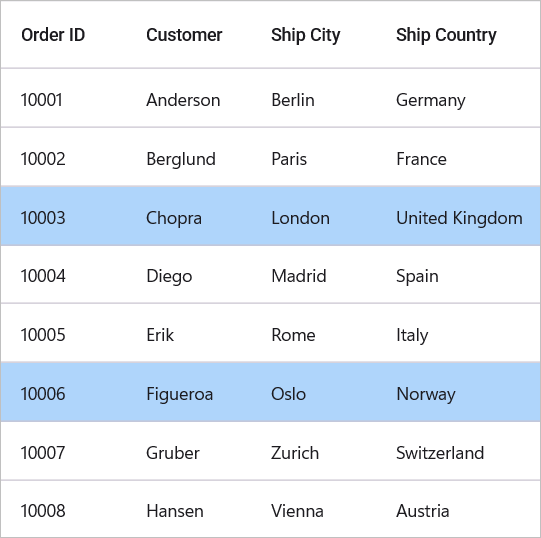Select the Diego customer cell

point(169,276)
